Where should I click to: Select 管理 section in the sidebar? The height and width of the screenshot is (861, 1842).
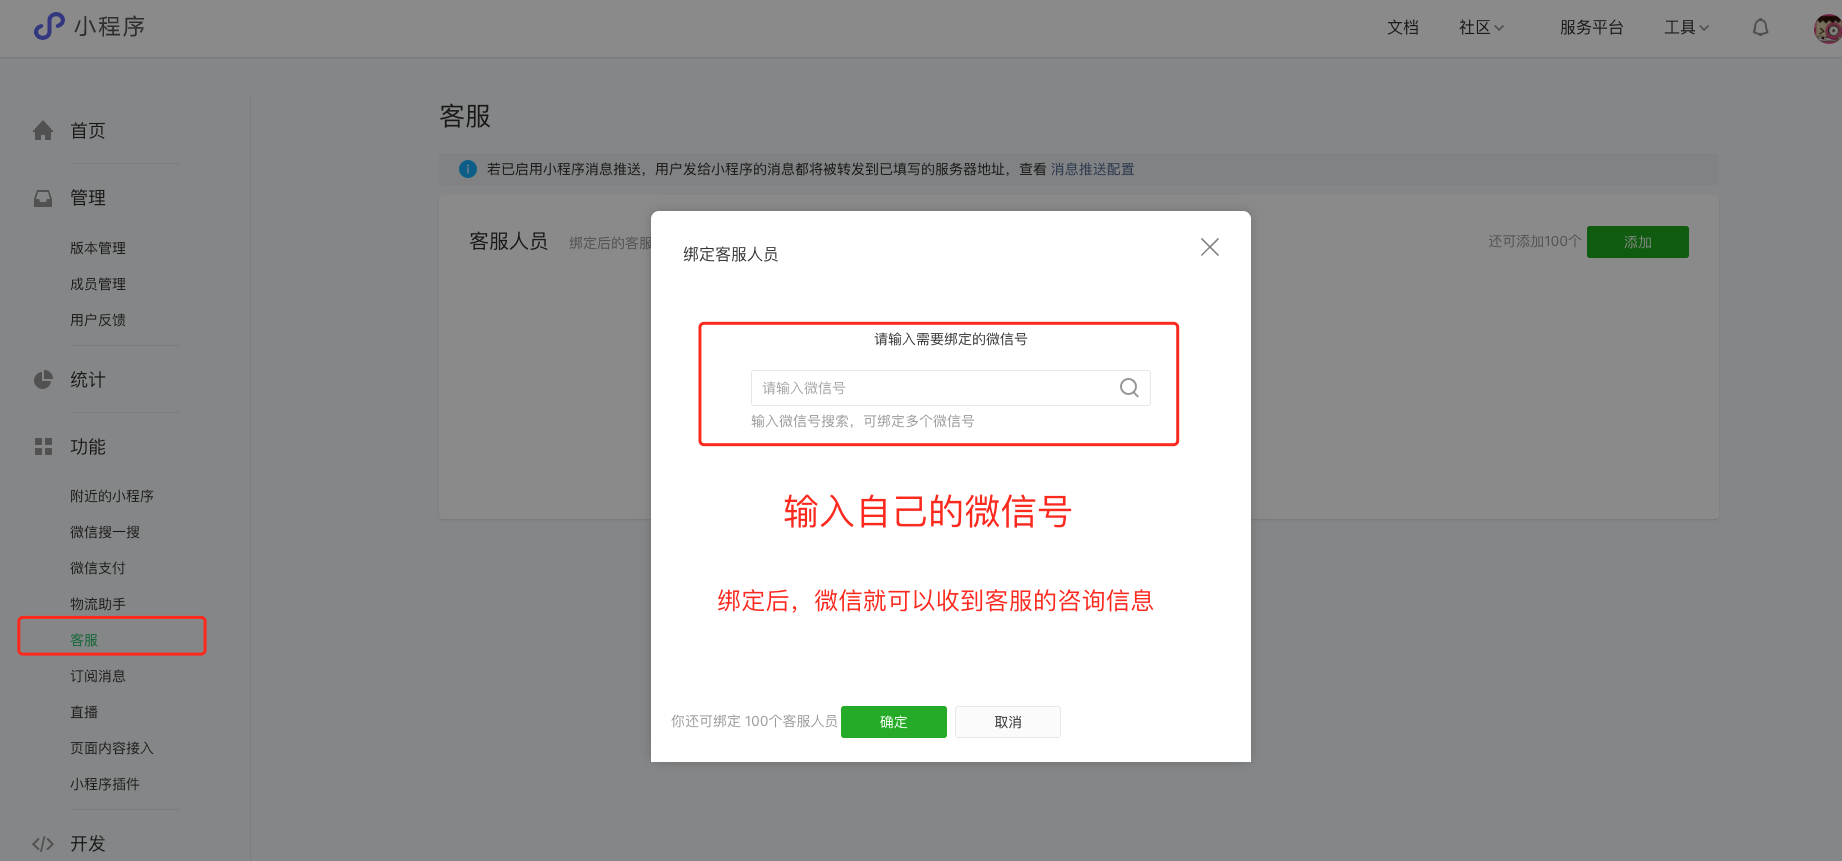pos(88,198)
